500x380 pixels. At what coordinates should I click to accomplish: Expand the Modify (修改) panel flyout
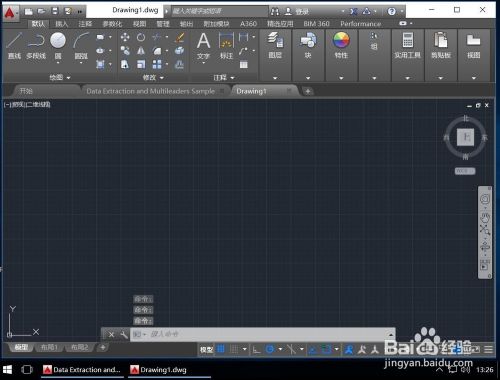(x=153, y=77)
